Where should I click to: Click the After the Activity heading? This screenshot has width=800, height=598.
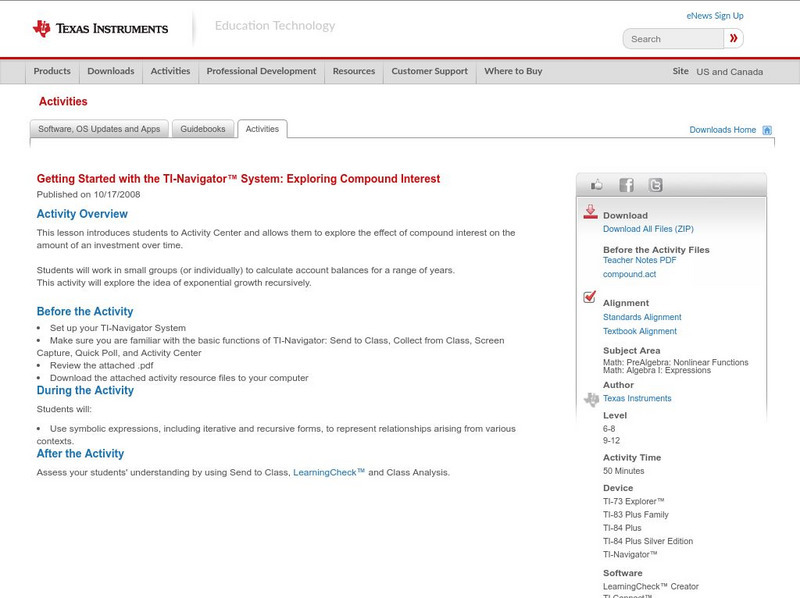pos(80,454)
